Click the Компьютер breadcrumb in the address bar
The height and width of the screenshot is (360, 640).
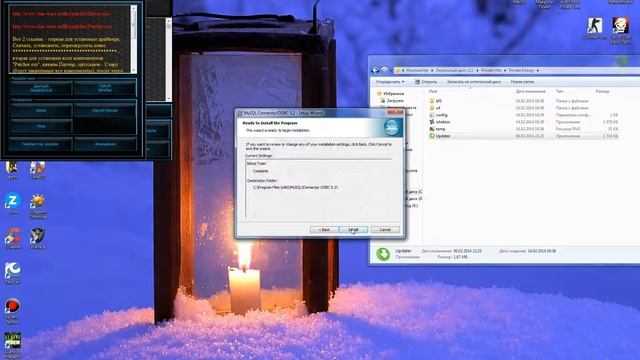[x=417, y=70]
